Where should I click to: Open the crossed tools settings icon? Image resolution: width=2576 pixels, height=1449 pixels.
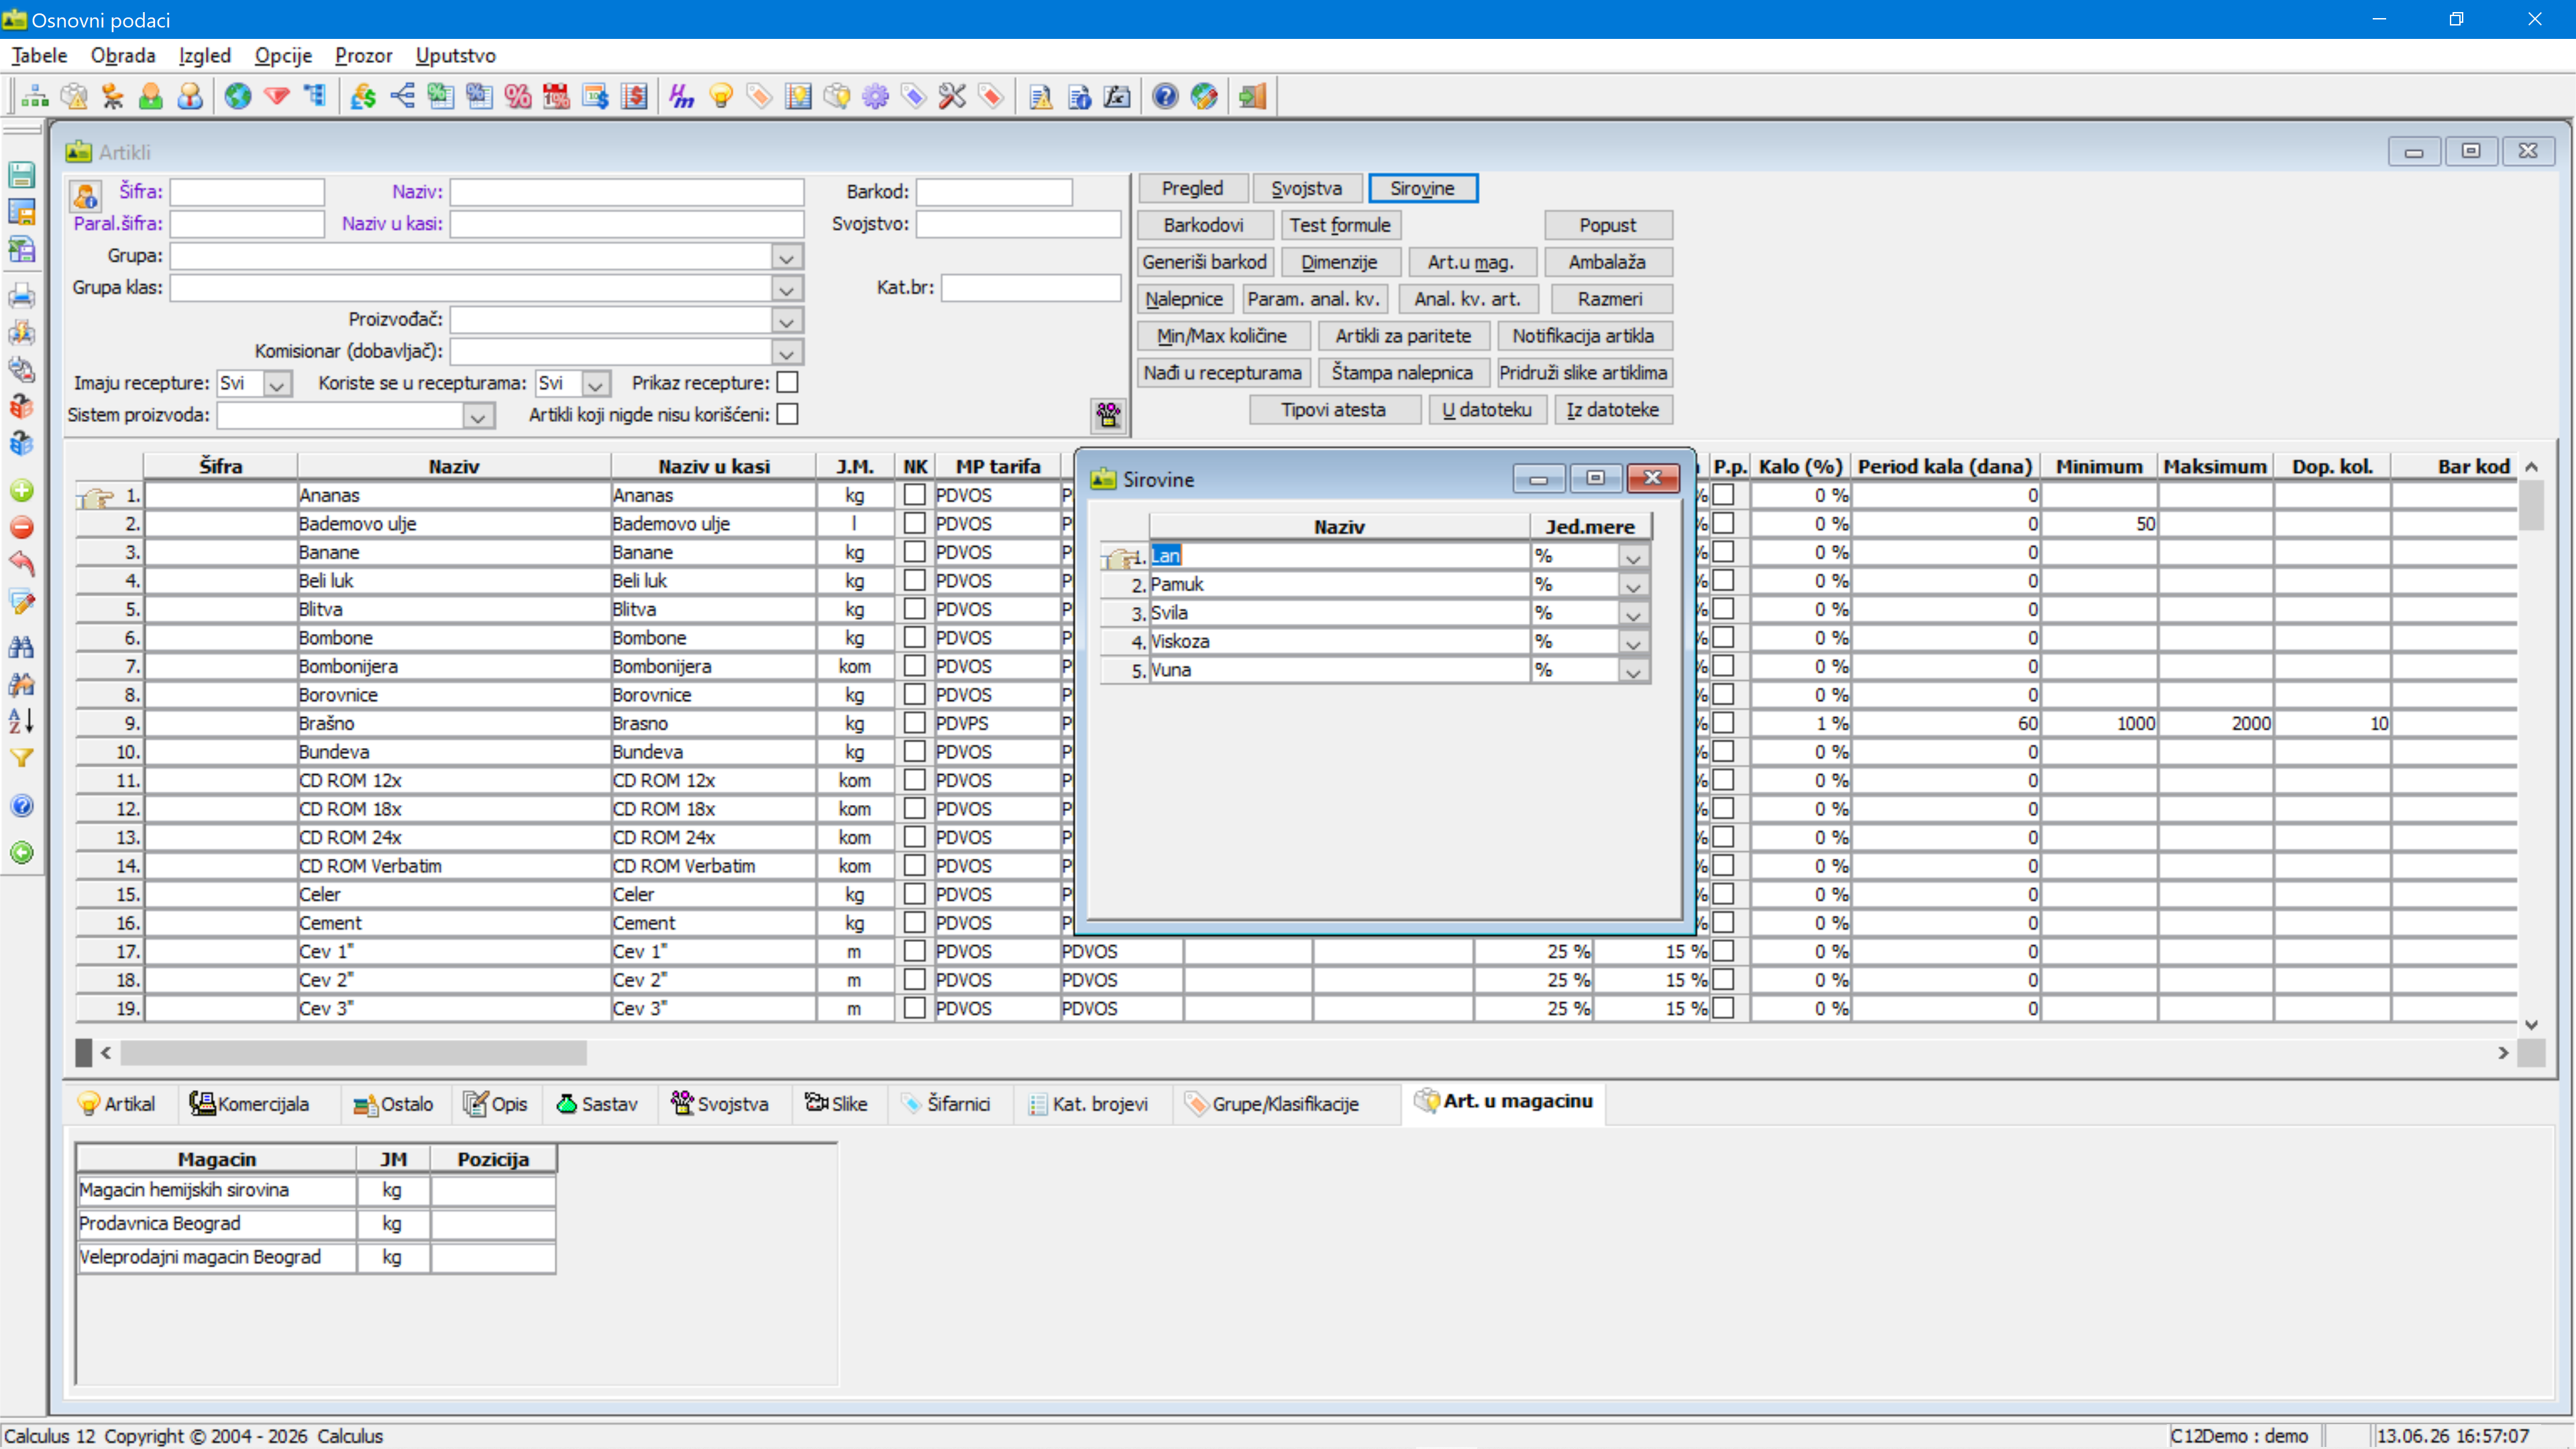pyautogui.click(x=952, y=96)
